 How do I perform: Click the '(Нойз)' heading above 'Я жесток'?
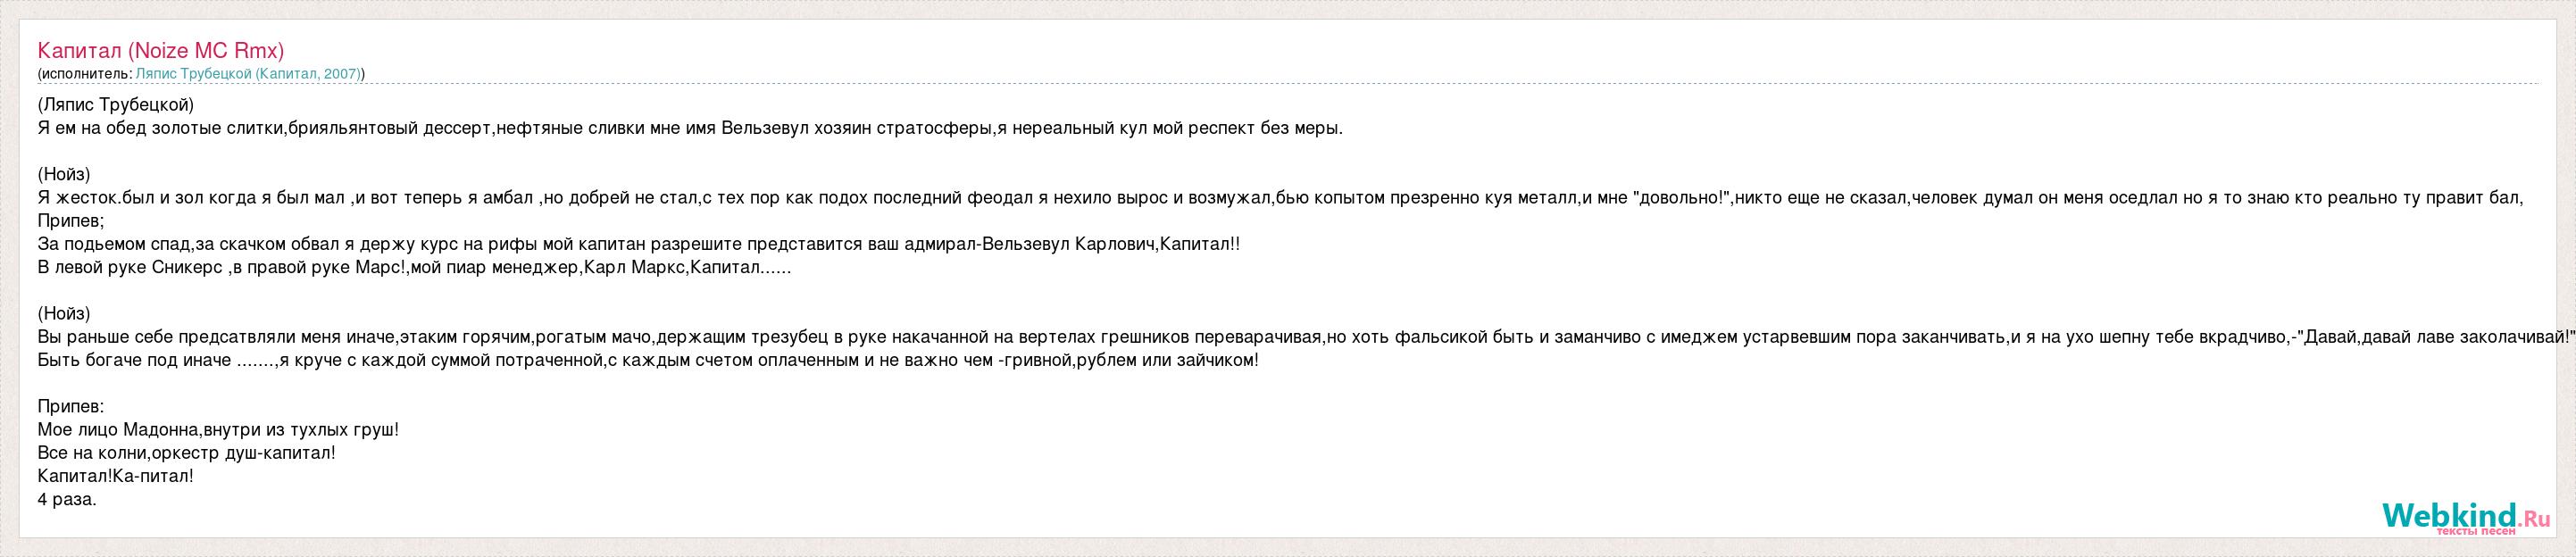pos(64,174)
